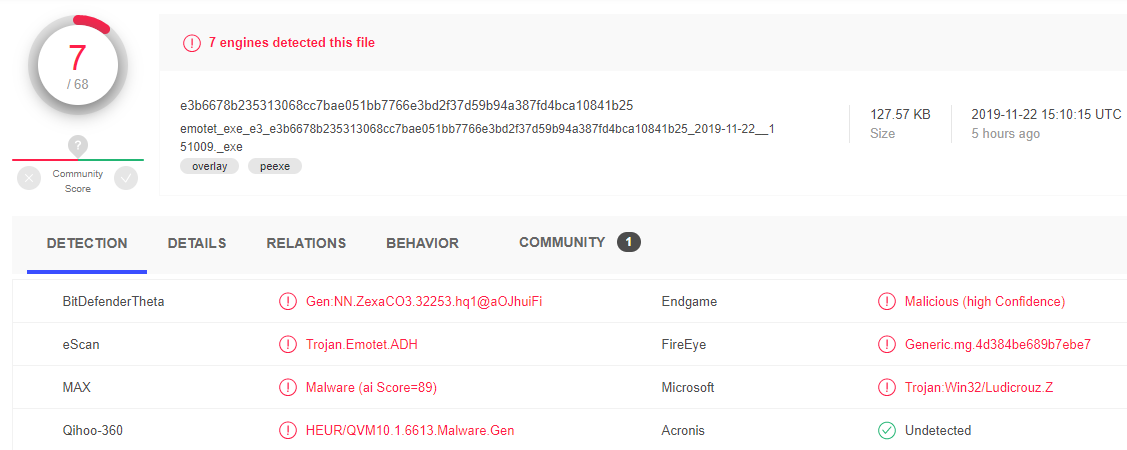Click the overlay tag
The height and width of the screenshot is (450, 1127).
209,166
